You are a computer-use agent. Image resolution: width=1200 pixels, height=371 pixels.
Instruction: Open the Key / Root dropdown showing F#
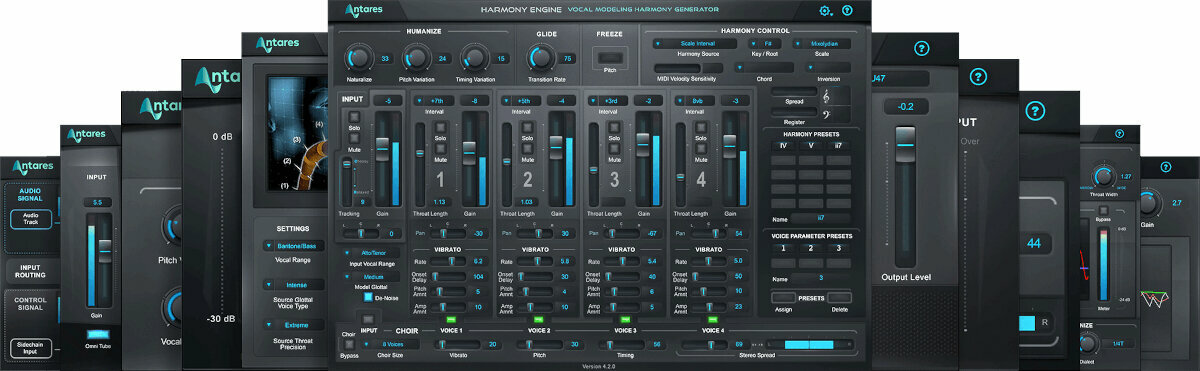point(765,44)
